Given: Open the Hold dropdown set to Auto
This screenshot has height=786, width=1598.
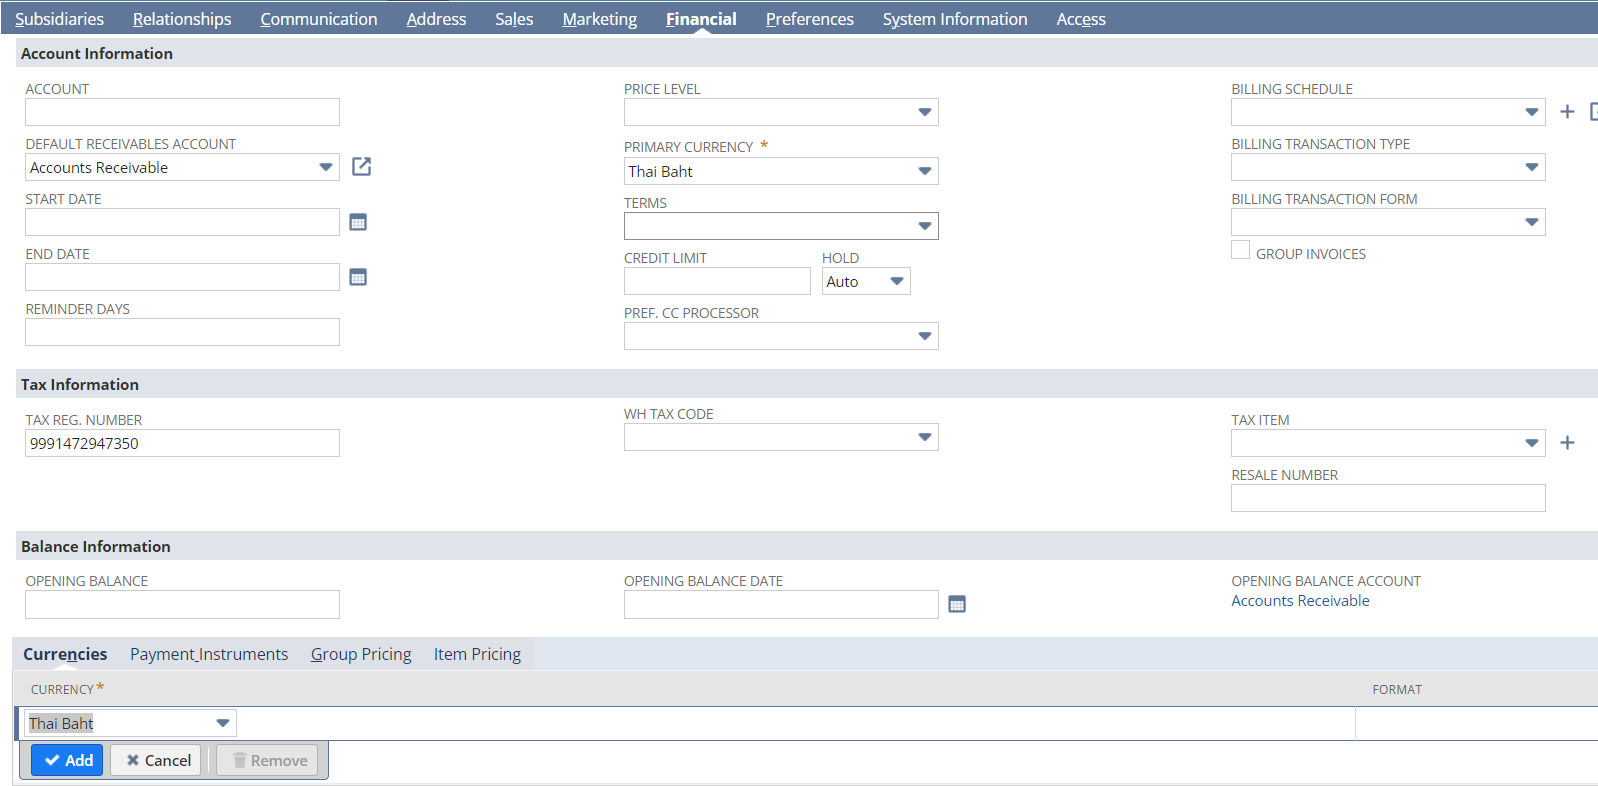Looking at the screenshot, I should pos(897,281).
